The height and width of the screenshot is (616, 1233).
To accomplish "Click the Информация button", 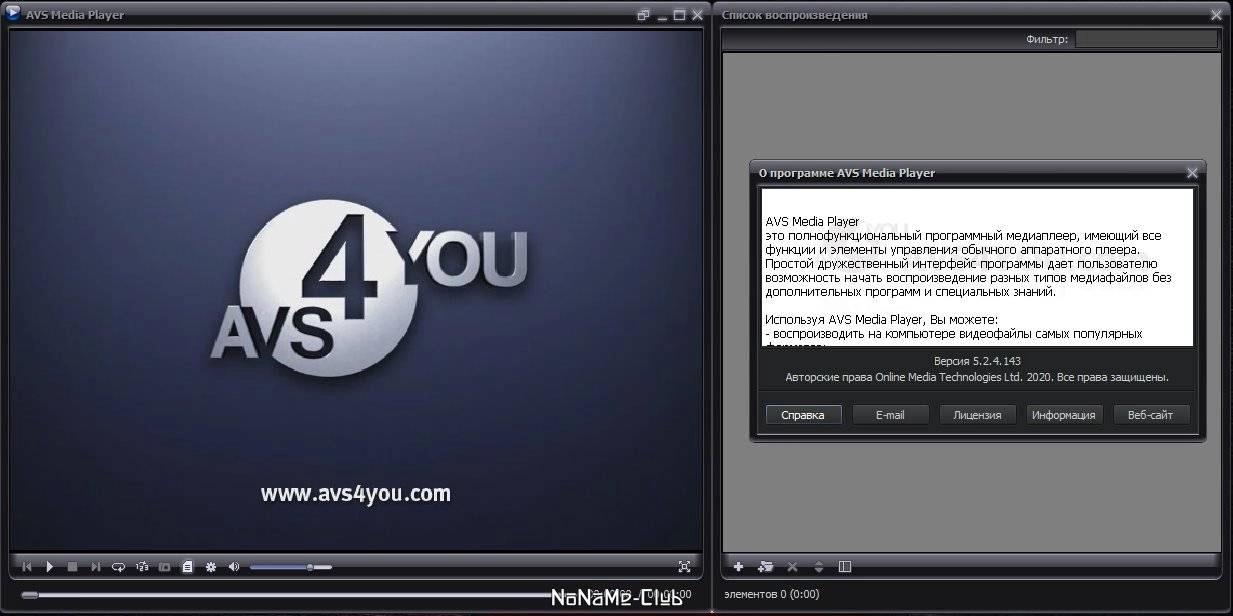I will (1064, 415).
